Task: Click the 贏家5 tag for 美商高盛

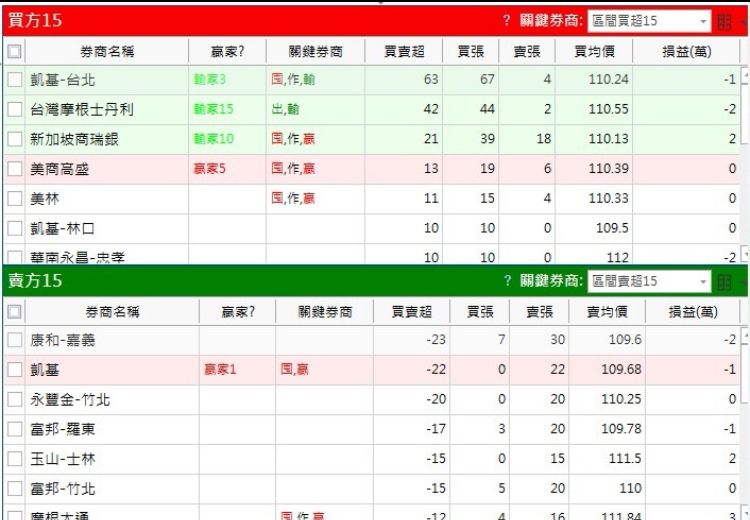Action: click(210, 168)
